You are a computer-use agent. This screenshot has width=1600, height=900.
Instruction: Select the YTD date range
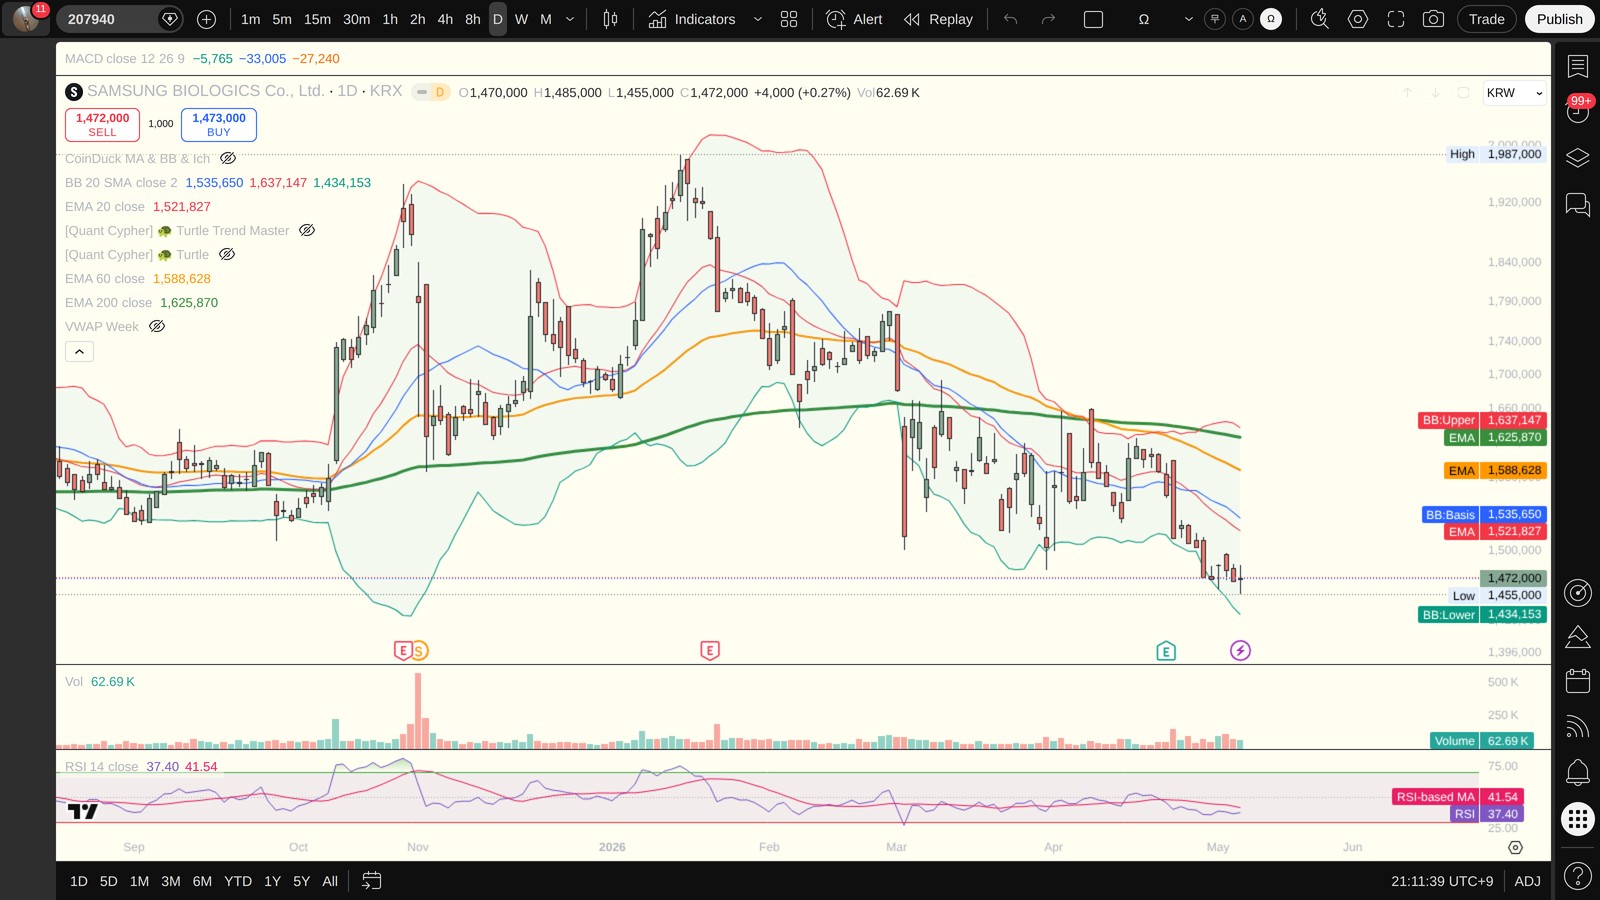pos(238,881)
